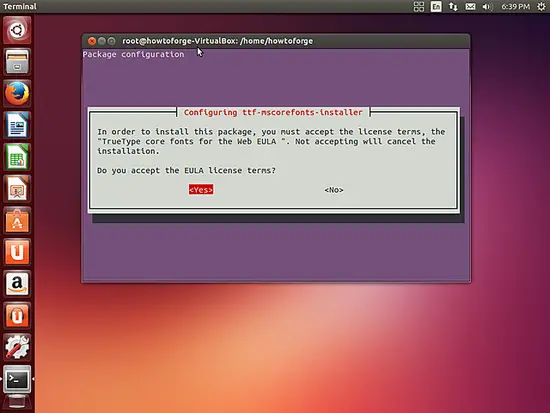Open the En keyboard layout indicator
Image resolution: width=550 pixels, height=413 pixels.
(x=436, y=7)
